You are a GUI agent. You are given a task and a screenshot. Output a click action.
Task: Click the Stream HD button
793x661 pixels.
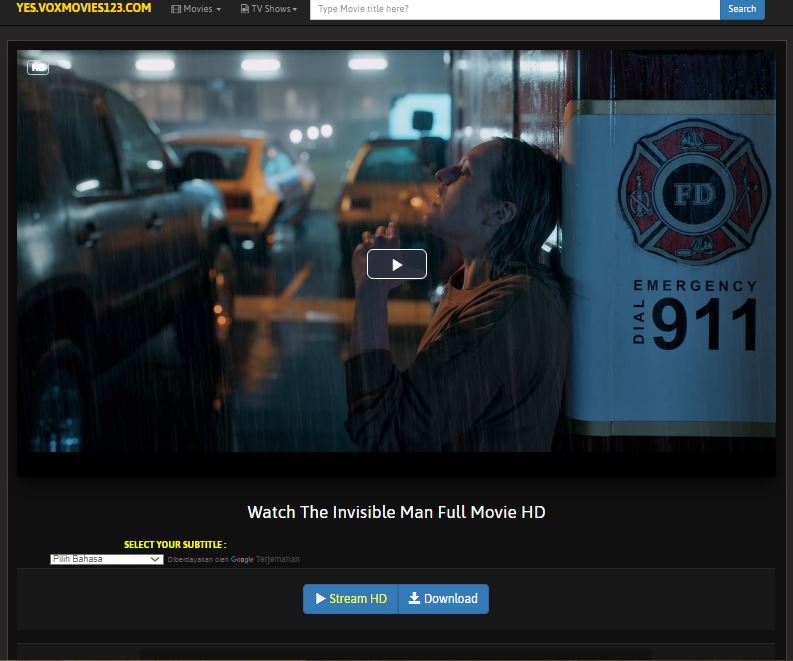tap(350, 599)
